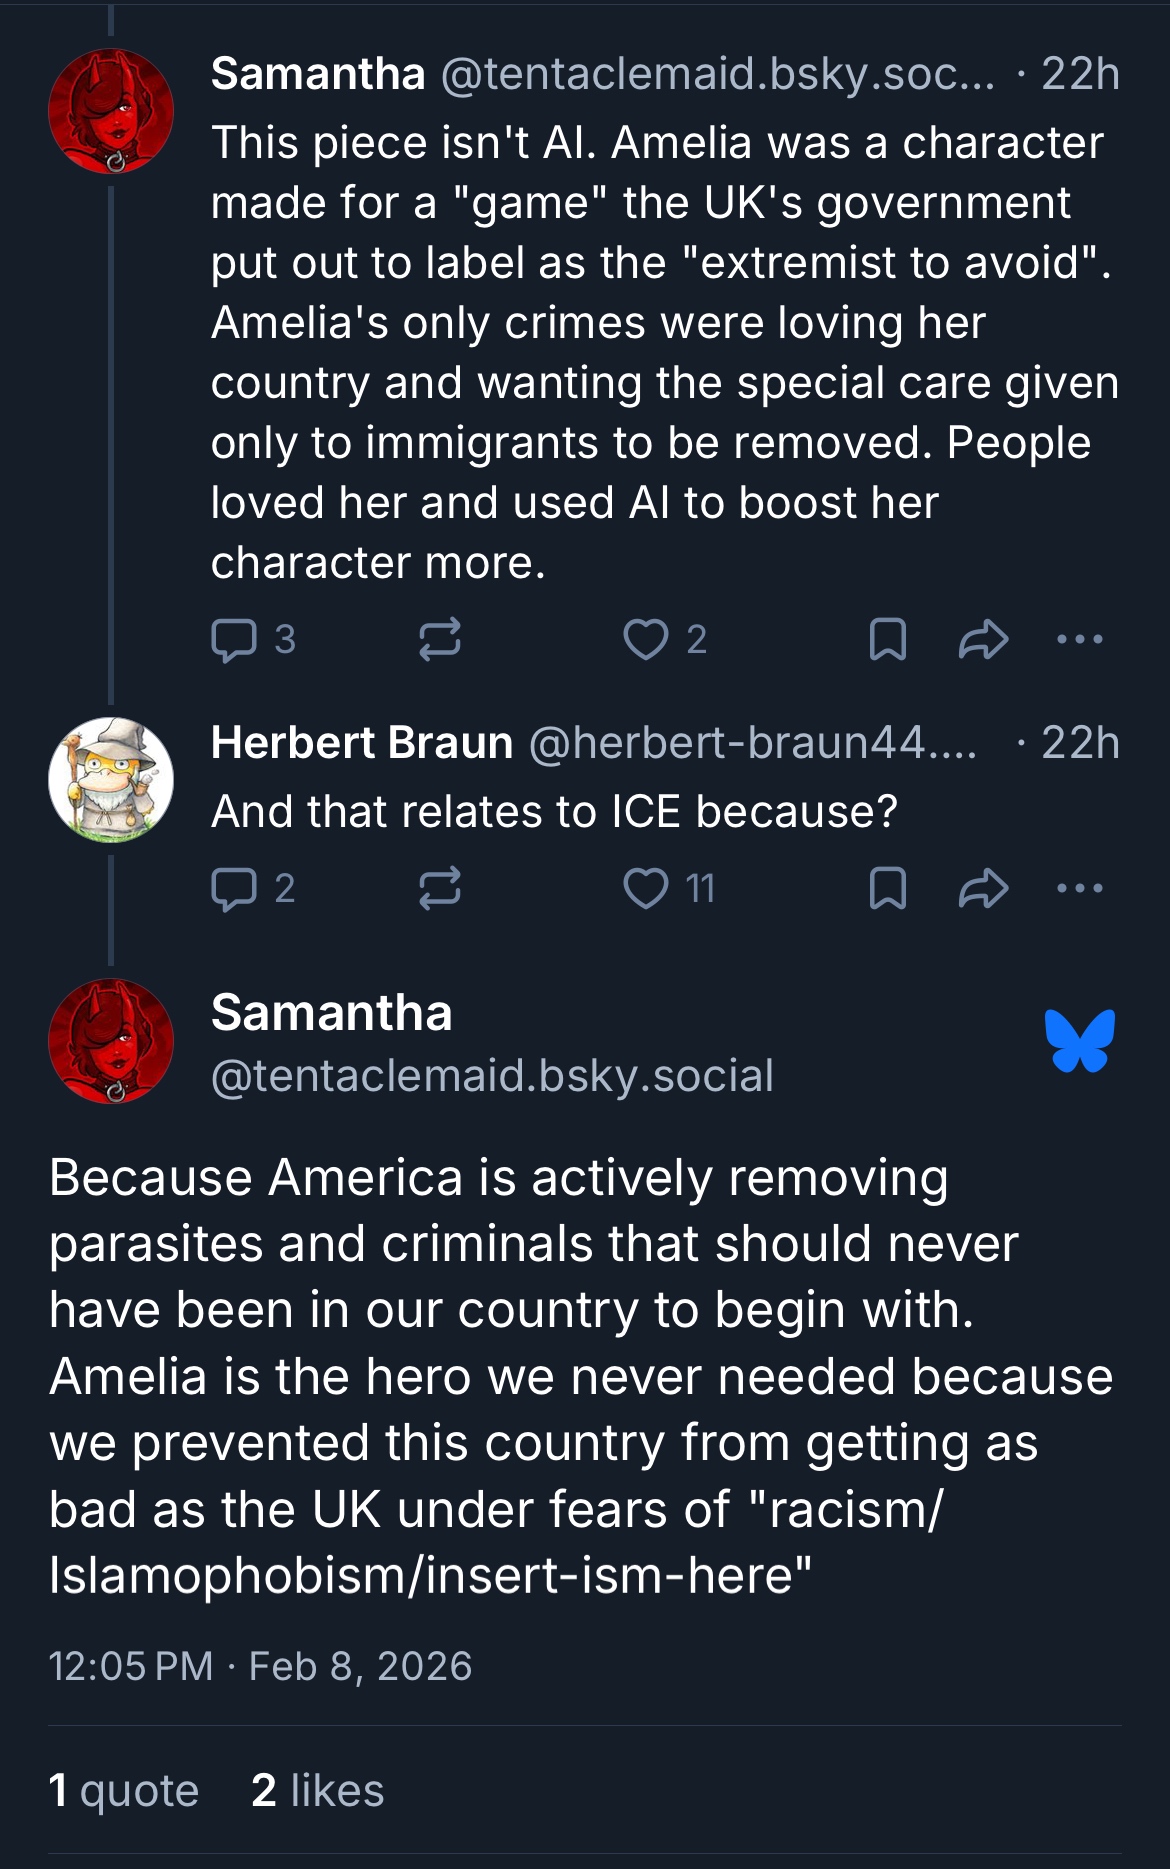1170x1869 pixels.
Task: Open more options on Herbert Braun's post
Action: [1080, 888]
